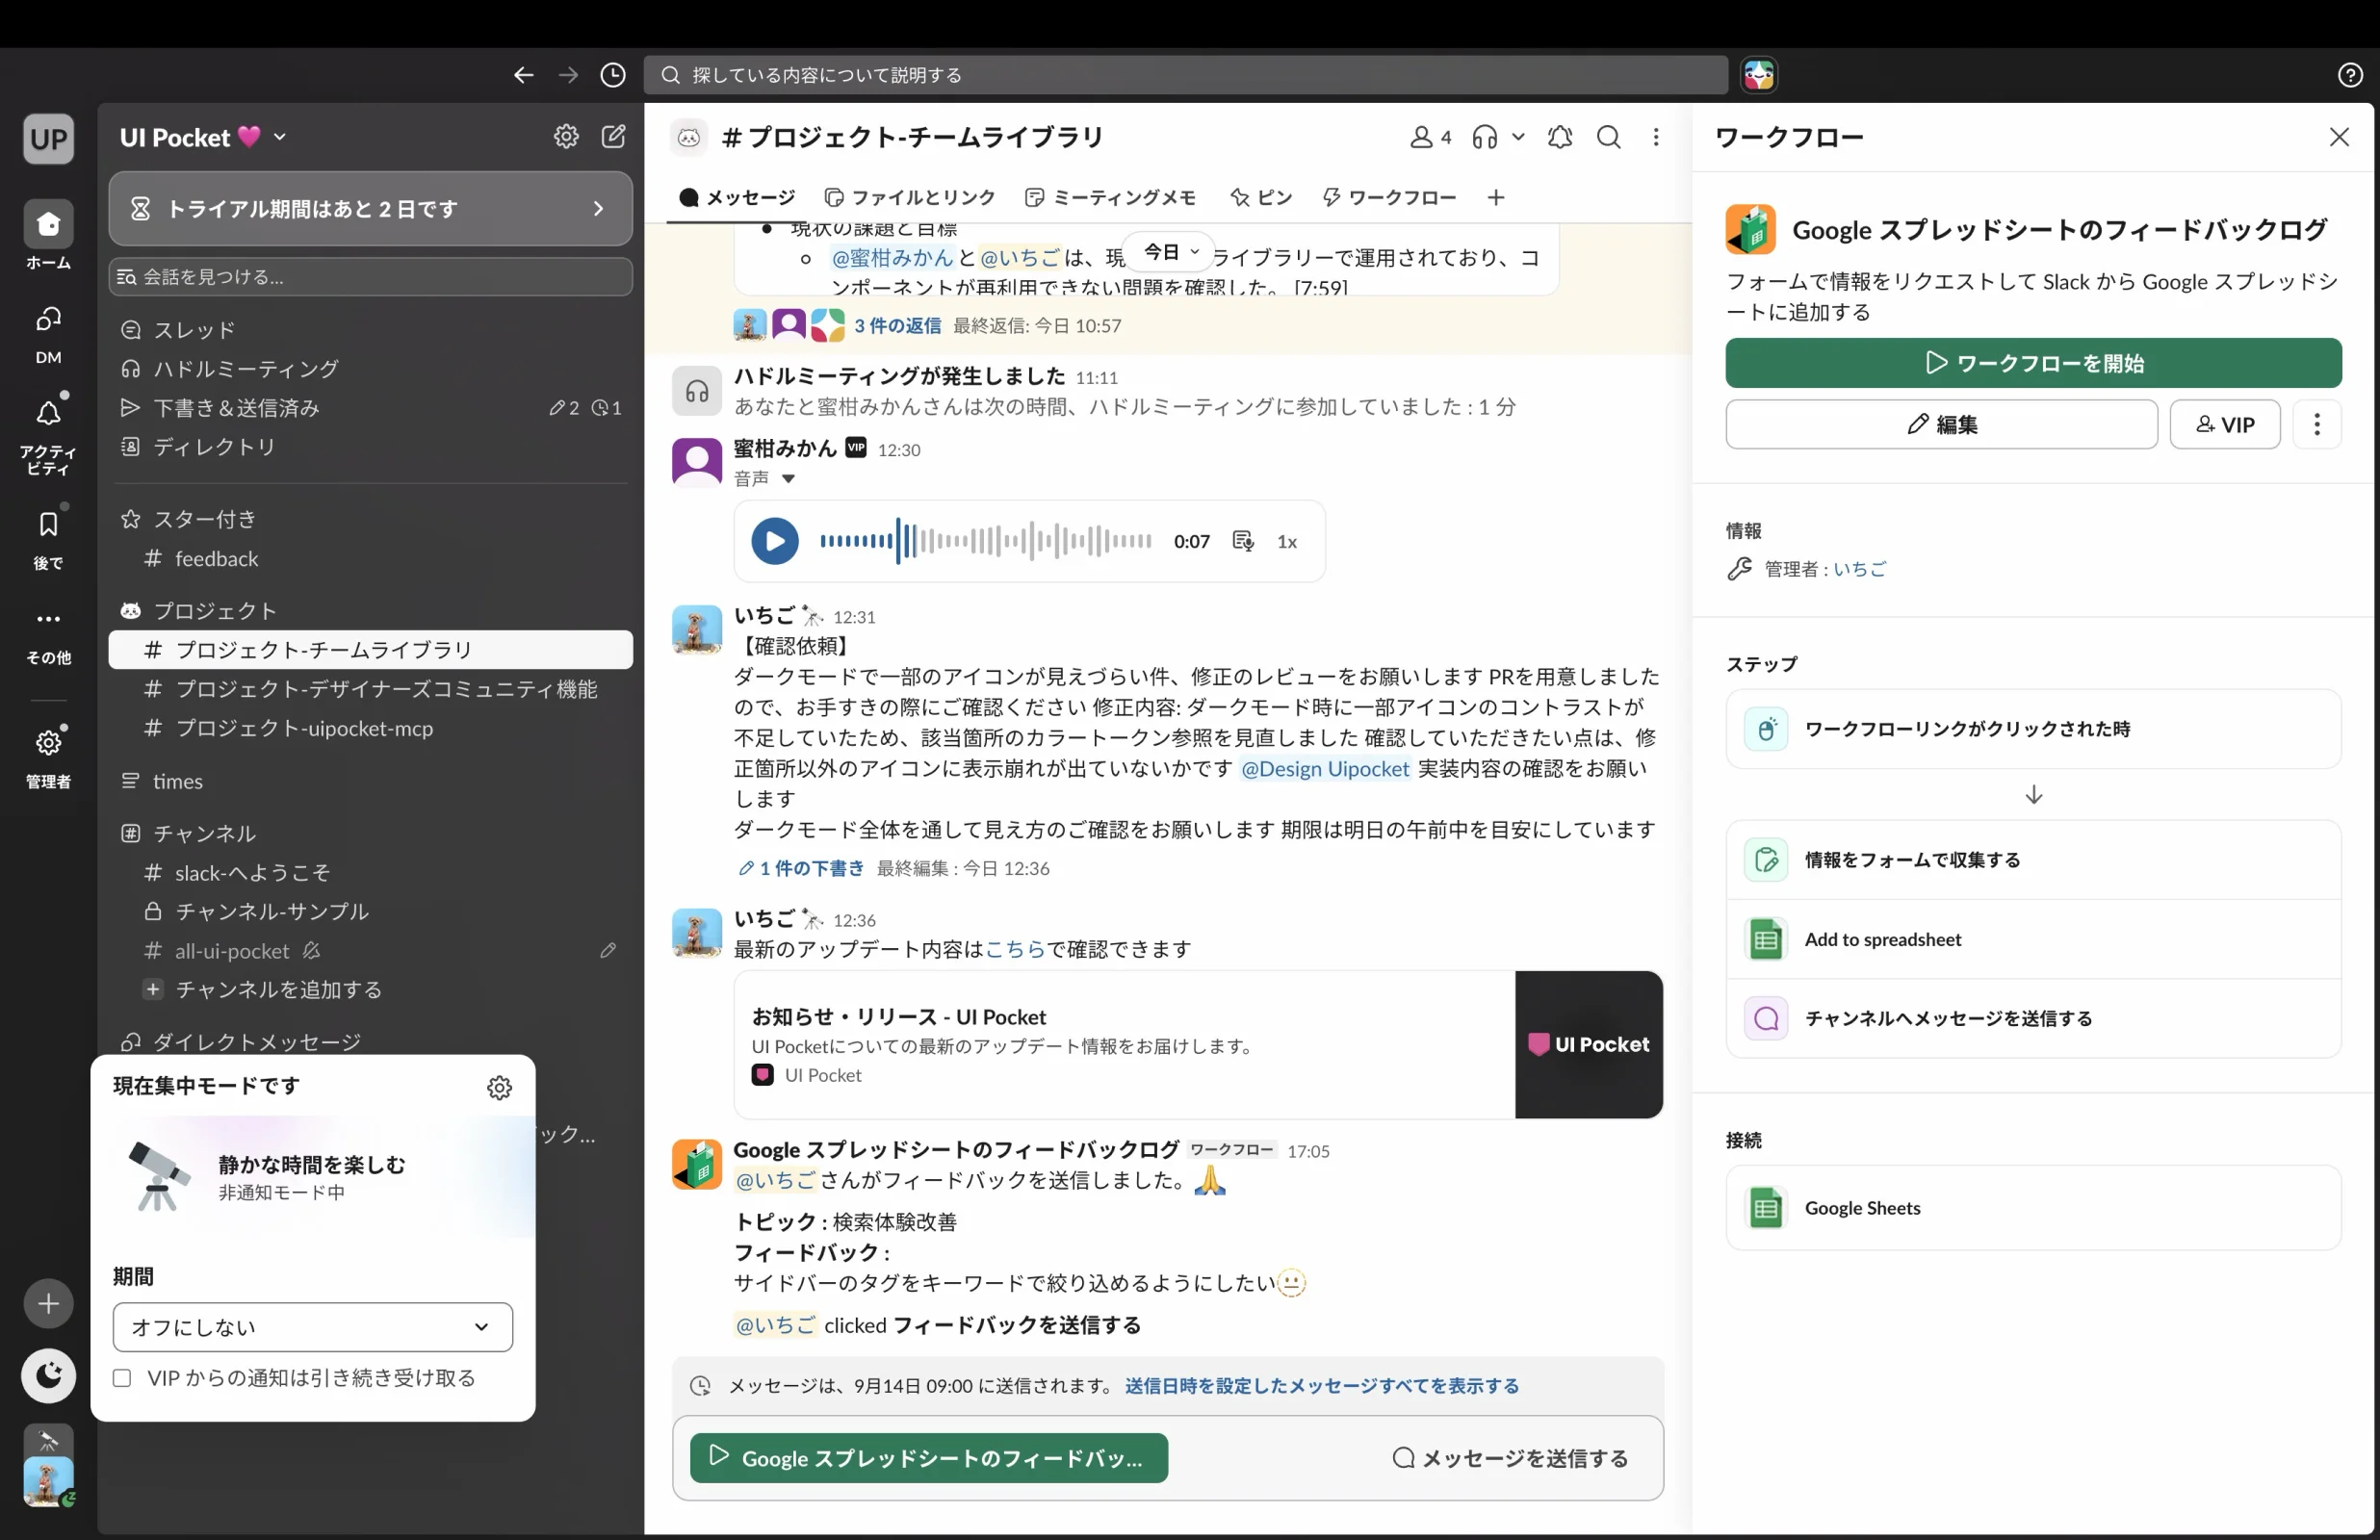The height and width of the screenshot is (1540, 2380).
Task: Open スレッド in sidebar
Action: pos(370,329)
